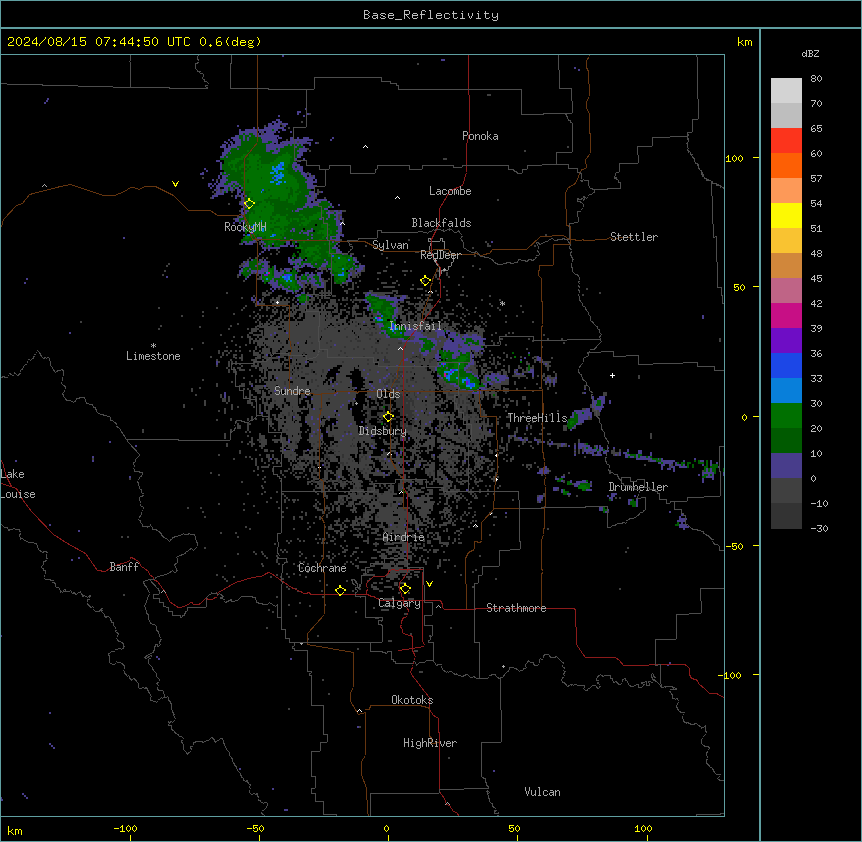862x842 pixels.
Task: Click the -50 tick label on vertical axis
Action: 734,546
